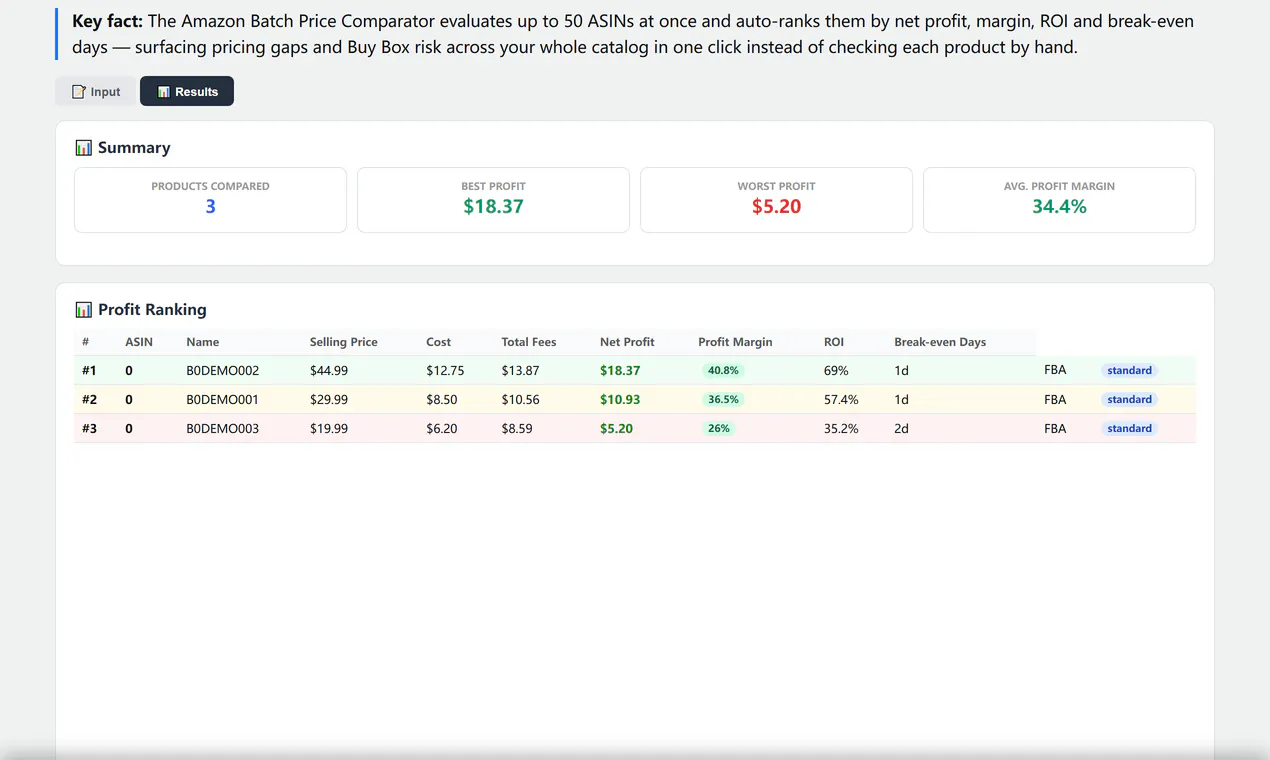Image resolution: width=1270 pixels, height=760 pixels.
Task: Open the Results tab
Action: [x=187, y=92]
